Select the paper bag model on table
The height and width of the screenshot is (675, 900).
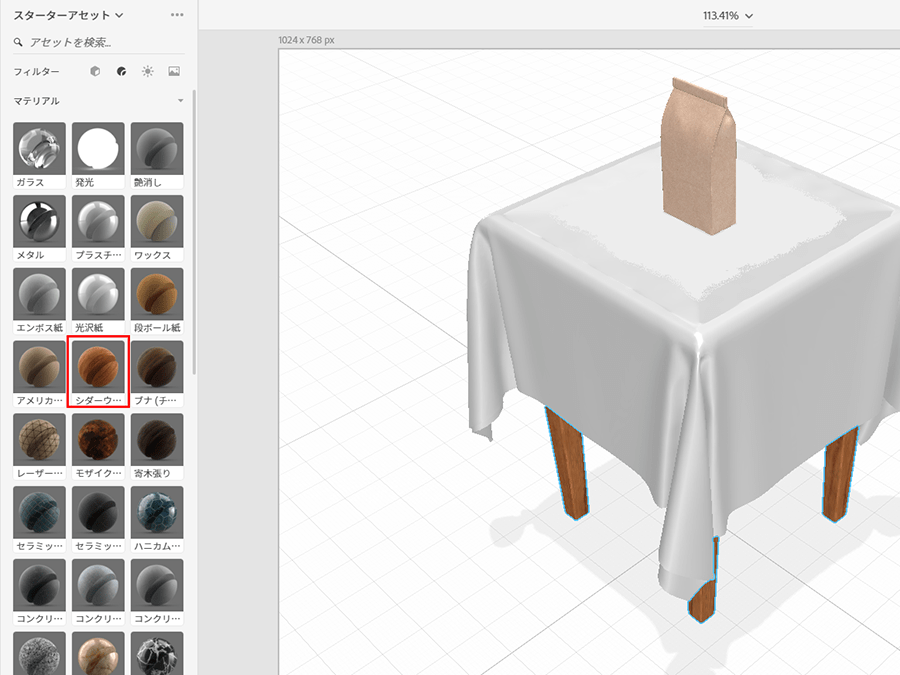point(699,160)
